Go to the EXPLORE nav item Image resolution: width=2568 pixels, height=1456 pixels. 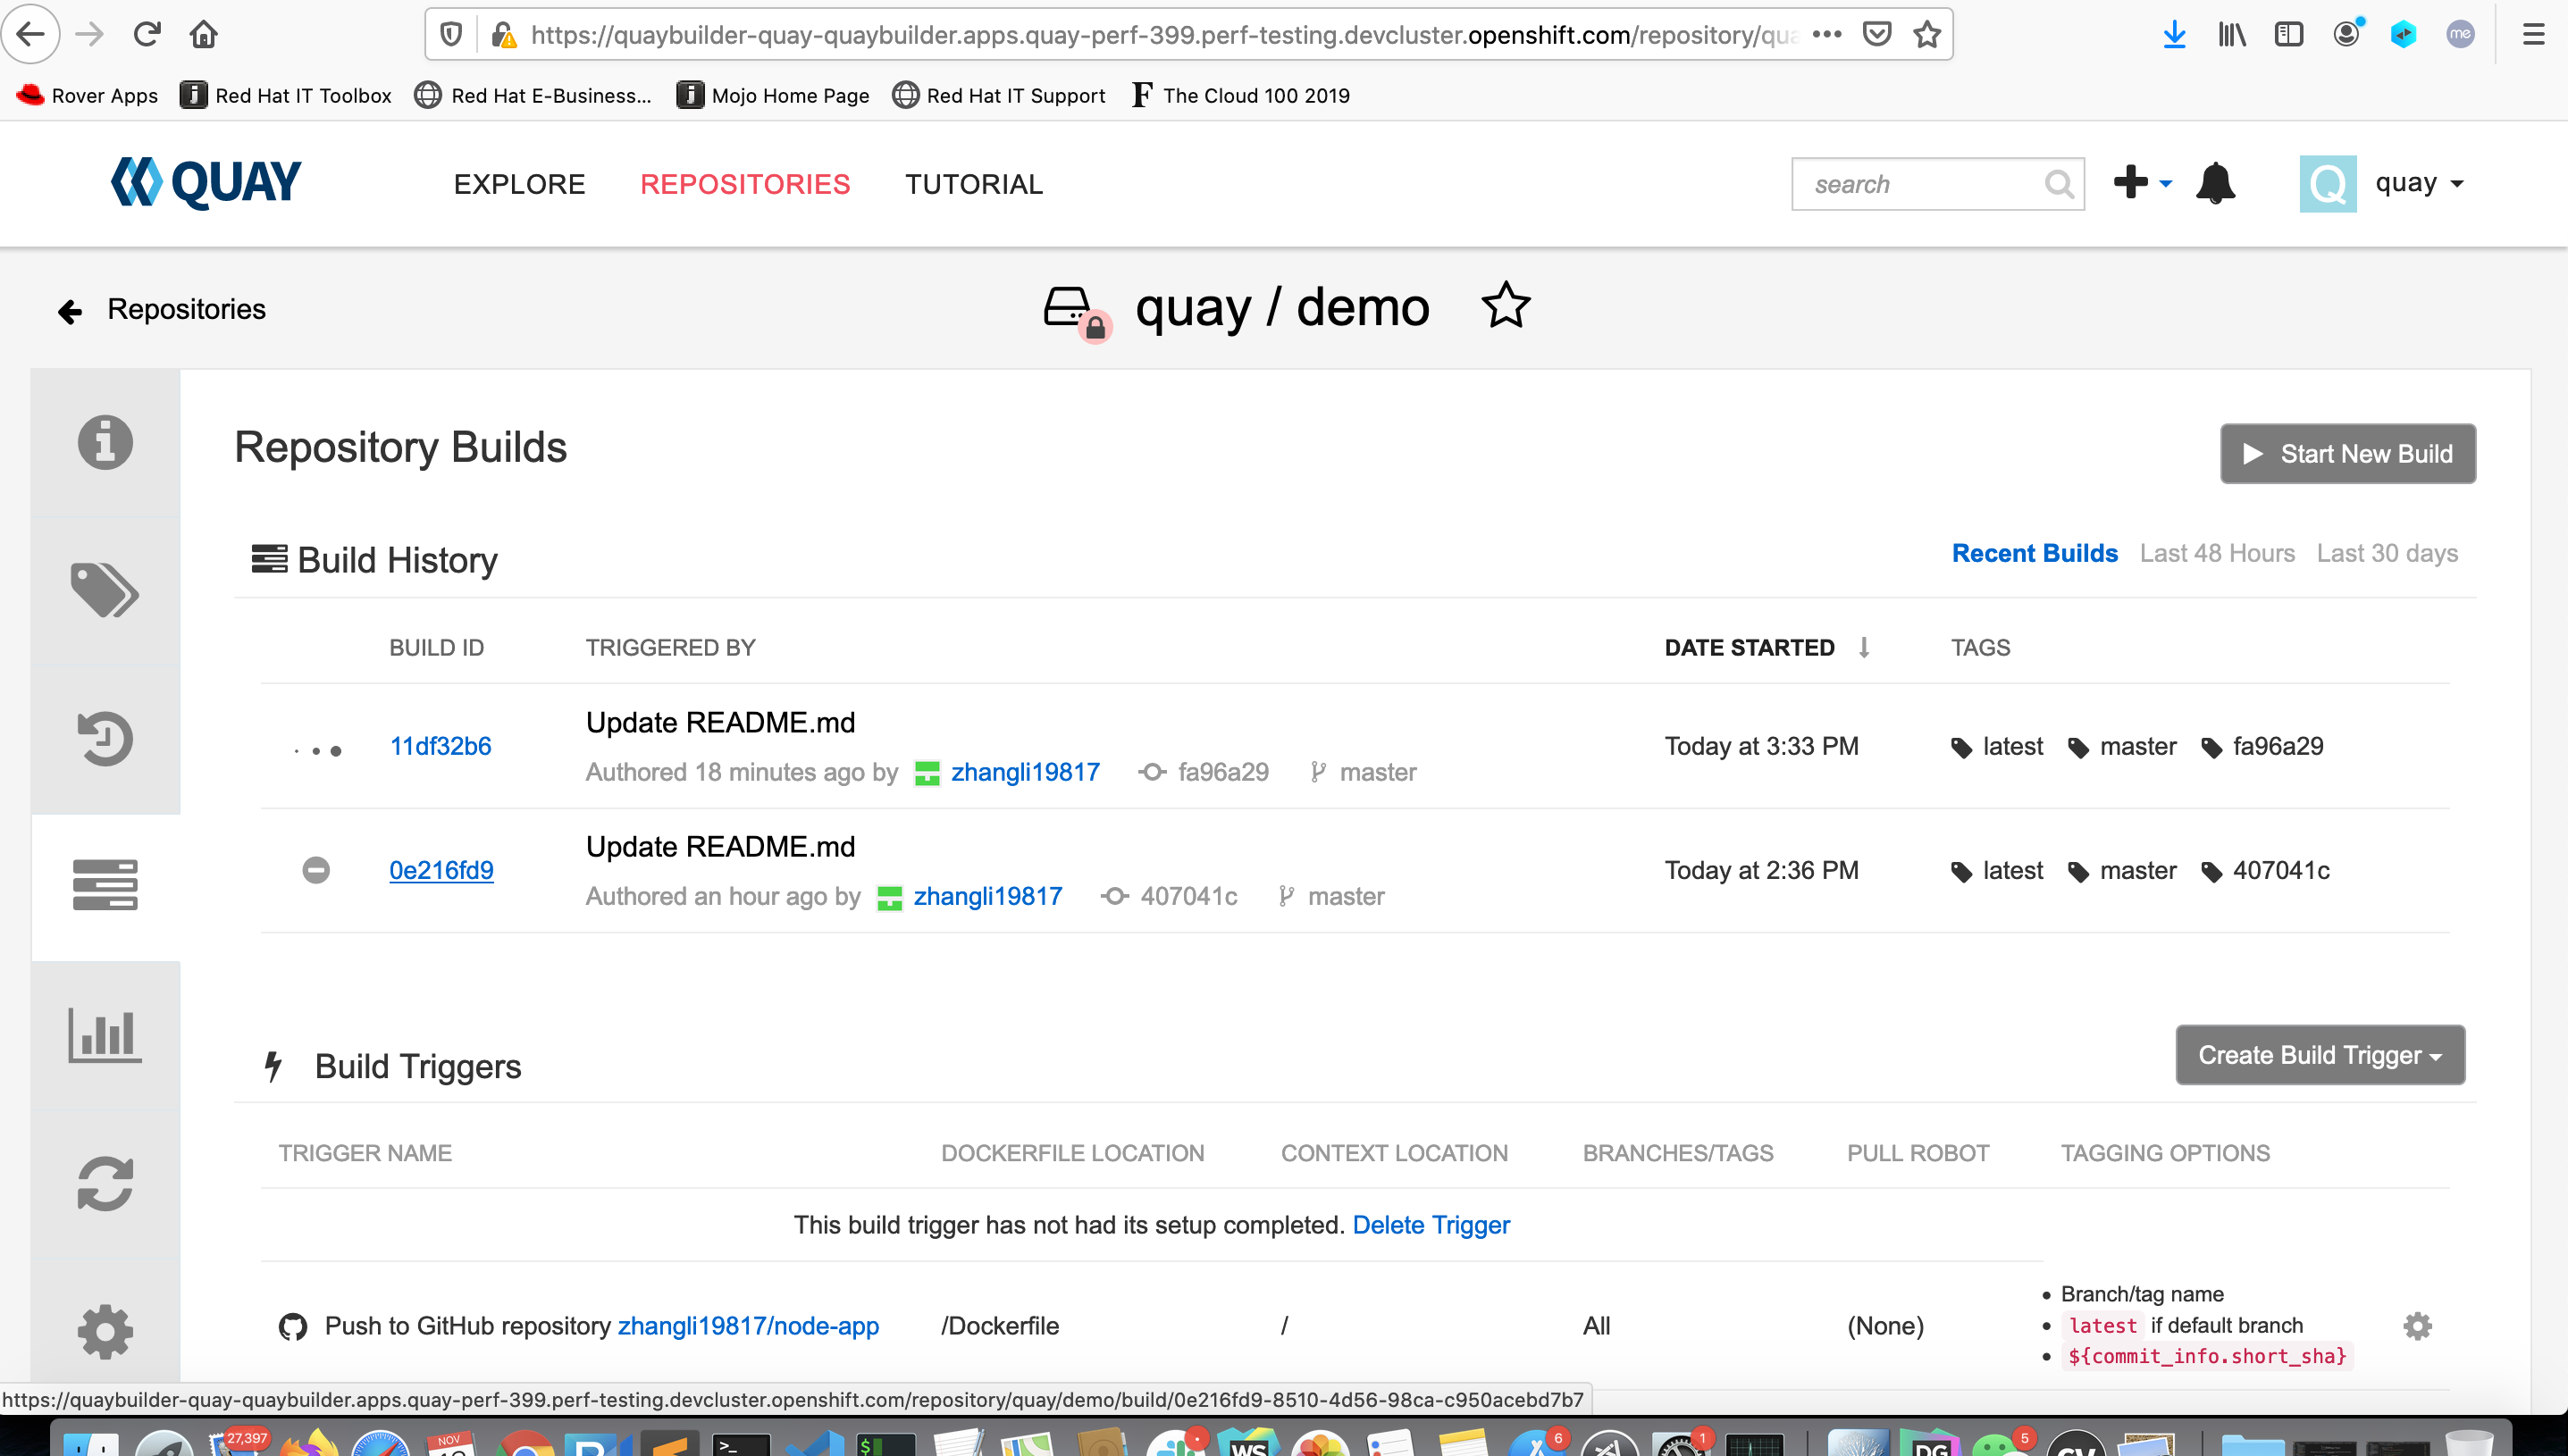[519, 184]
